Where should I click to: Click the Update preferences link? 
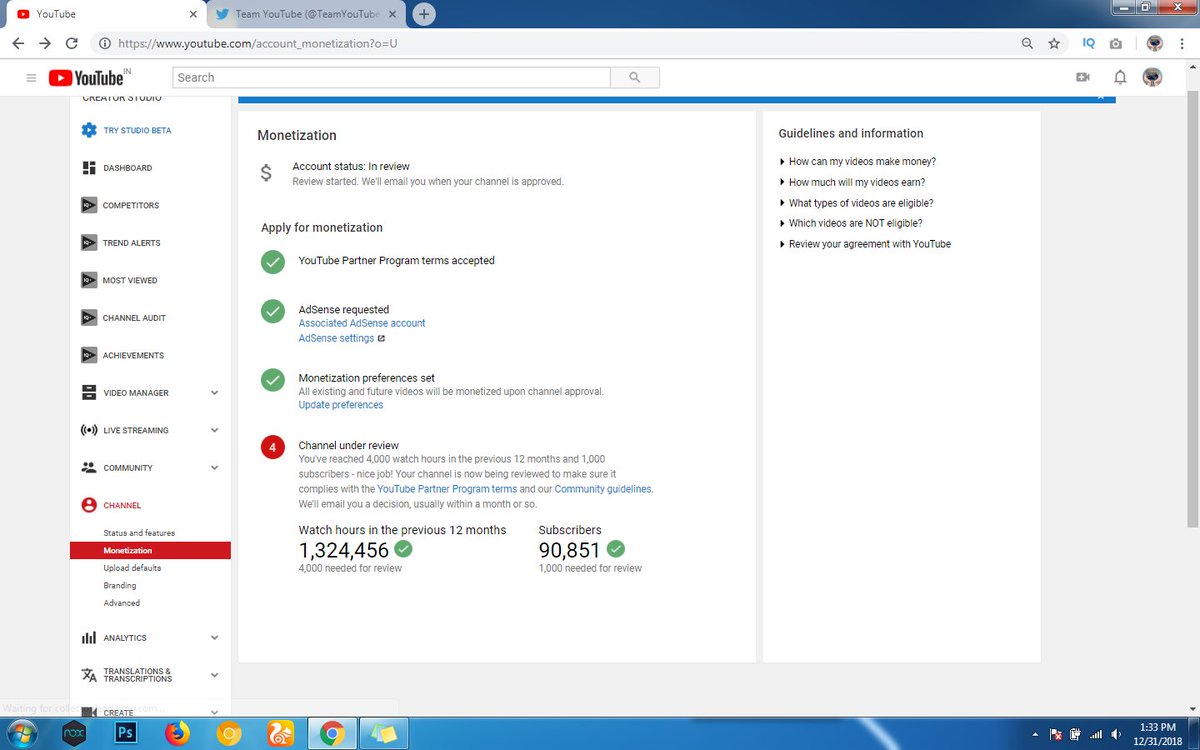341,405
